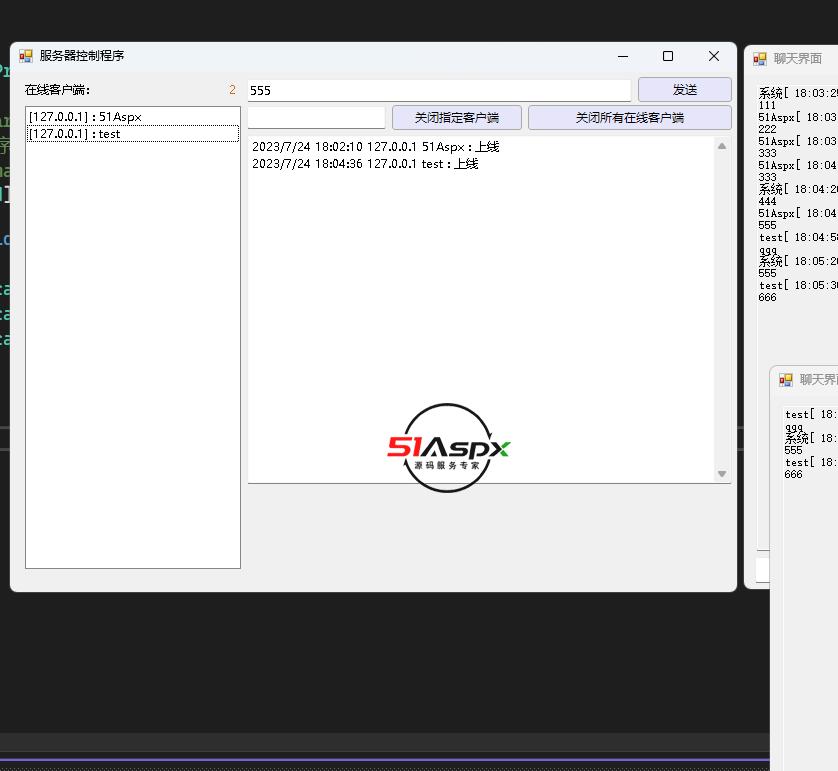The height and width of the screenshot is (771, 838).
Task: Click the 服务器控制程序 title text
Action: pos(82,56)
